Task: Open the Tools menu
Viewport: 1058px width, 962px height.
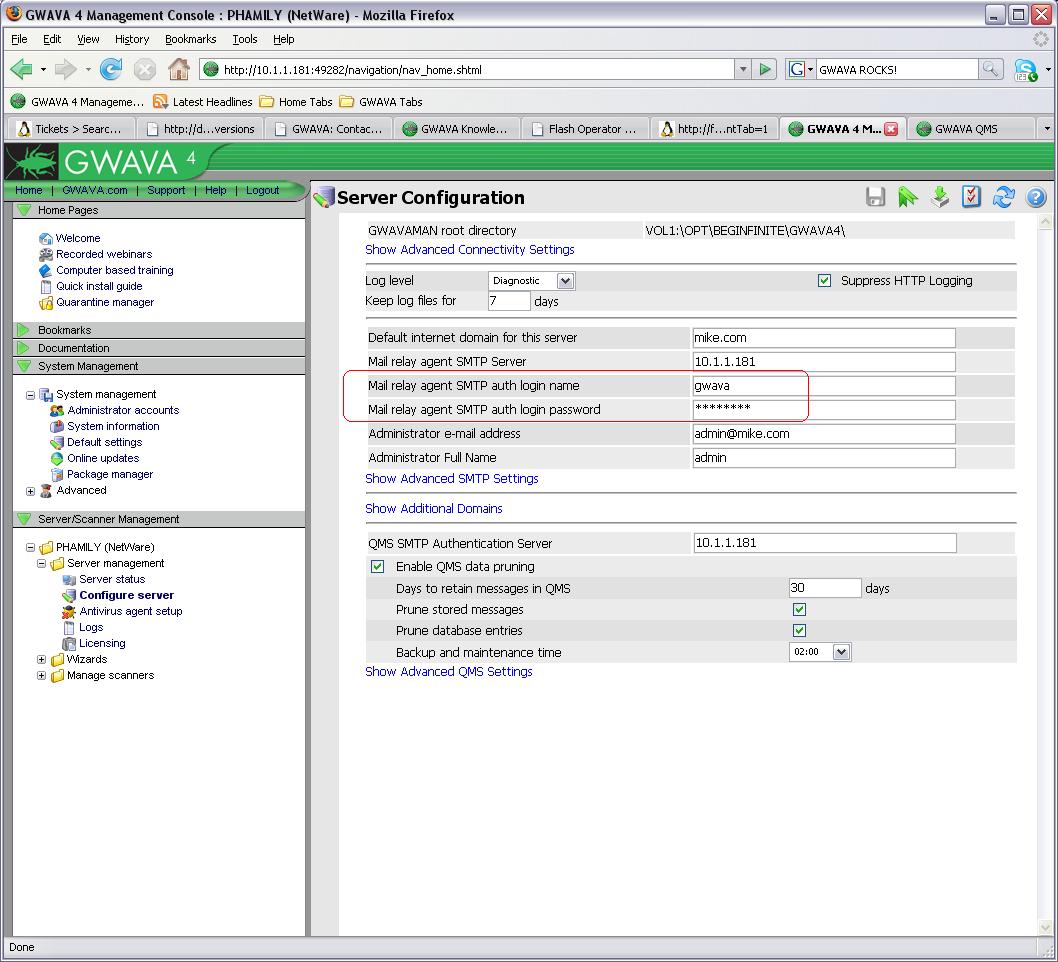Action: [x=244, y=39]
